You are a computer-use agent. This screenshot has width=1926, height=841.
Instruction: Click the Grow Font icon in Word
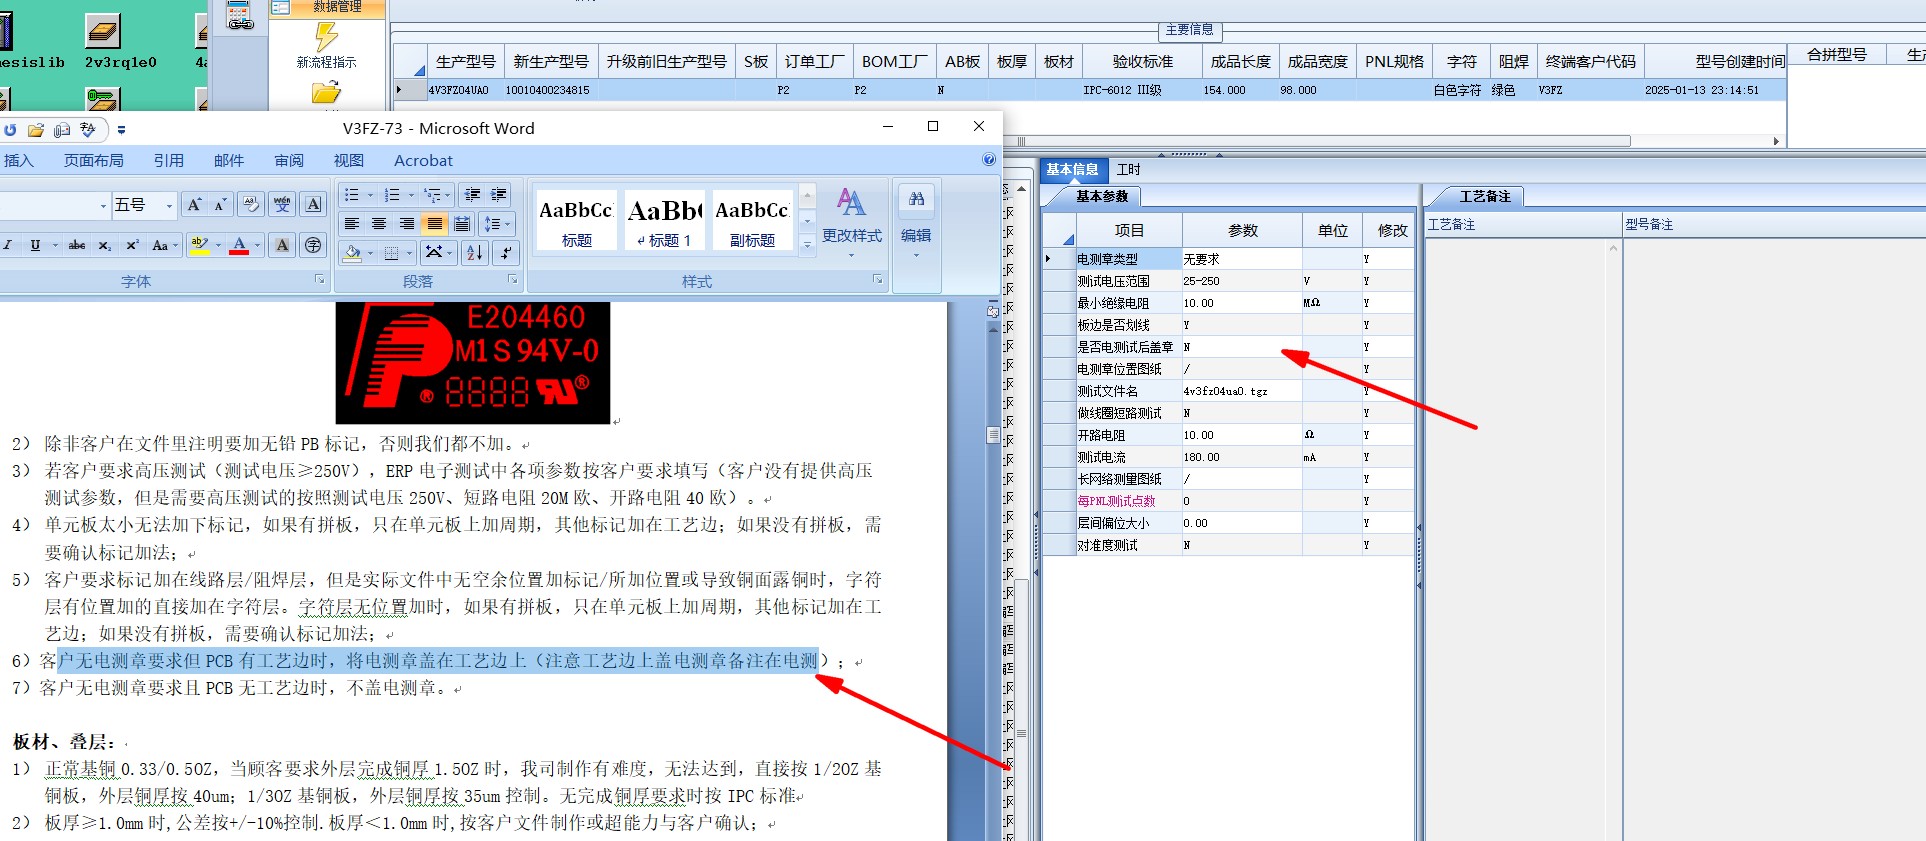(x=194, y=205)
